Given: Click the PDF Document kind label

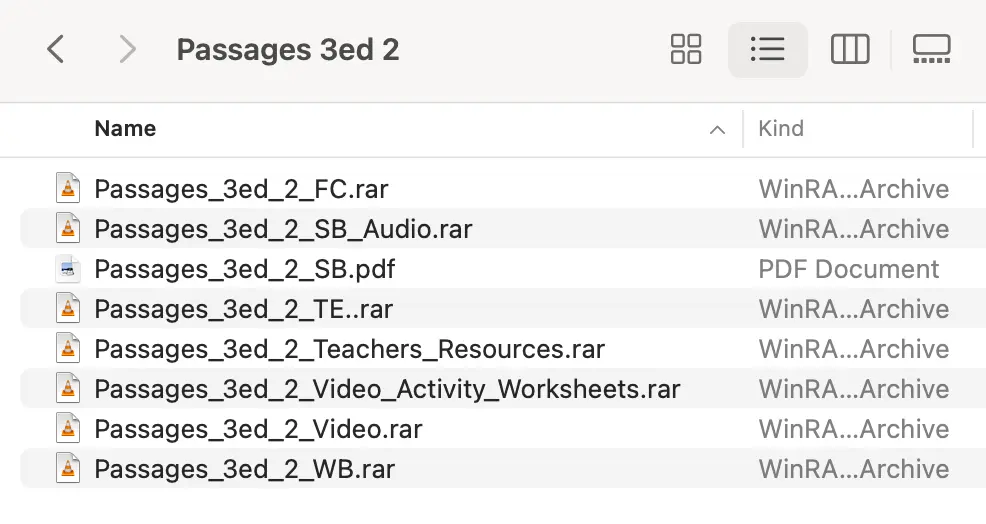Looking at the screenshot, I should (848, 269).
